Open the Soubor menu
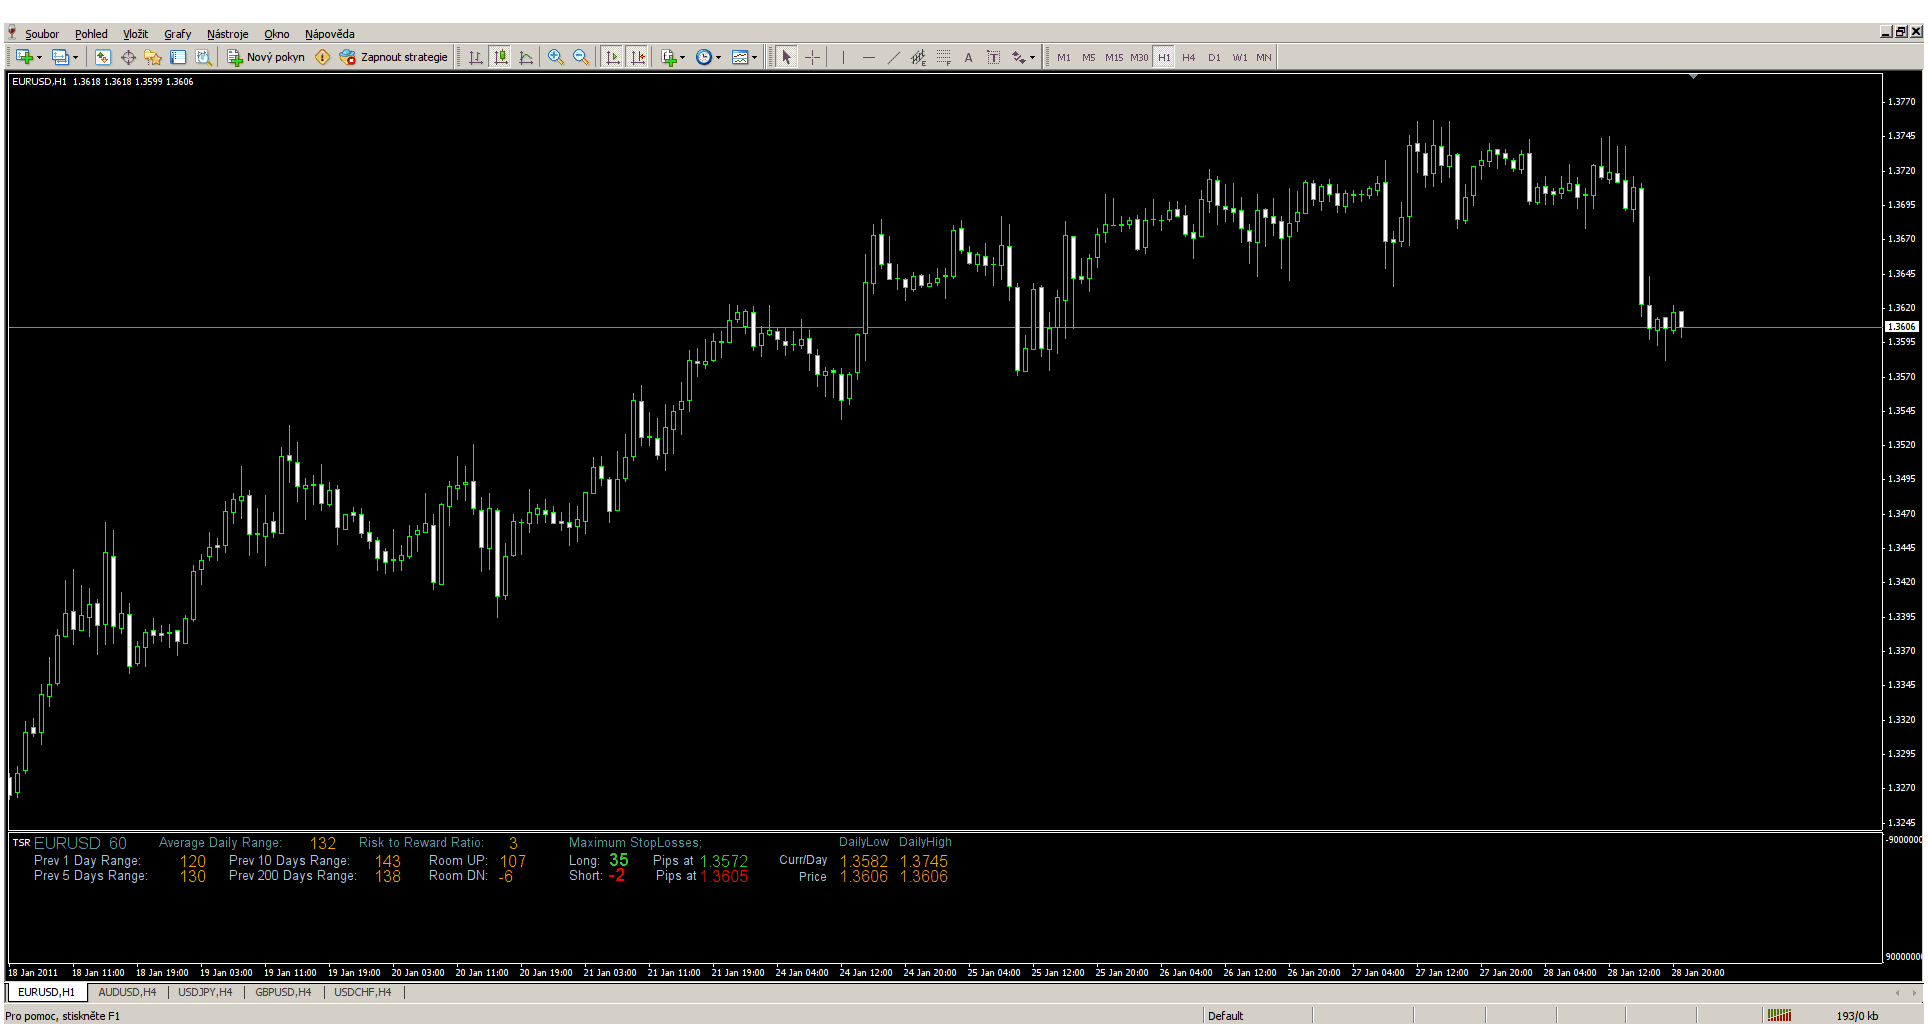Image resolution: width=1928 pixels, height=1028 pixels. pyautogui.click(x=42, y=34)
